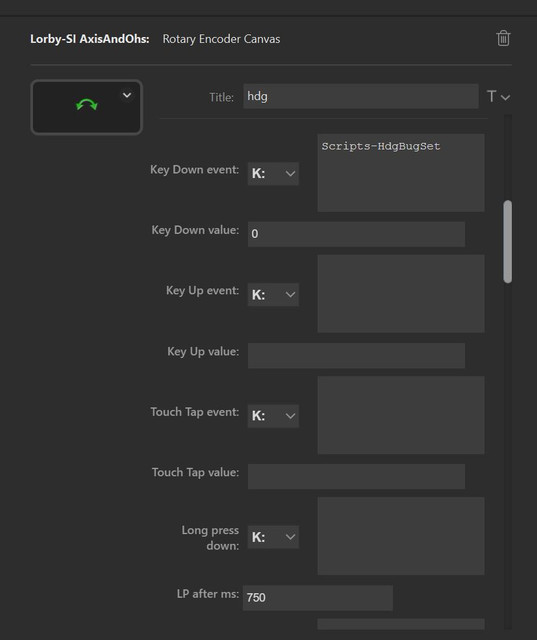Open the Long press down K: dropdown
537x640 pixels.
pyautogui.click(x=273, y=537)
